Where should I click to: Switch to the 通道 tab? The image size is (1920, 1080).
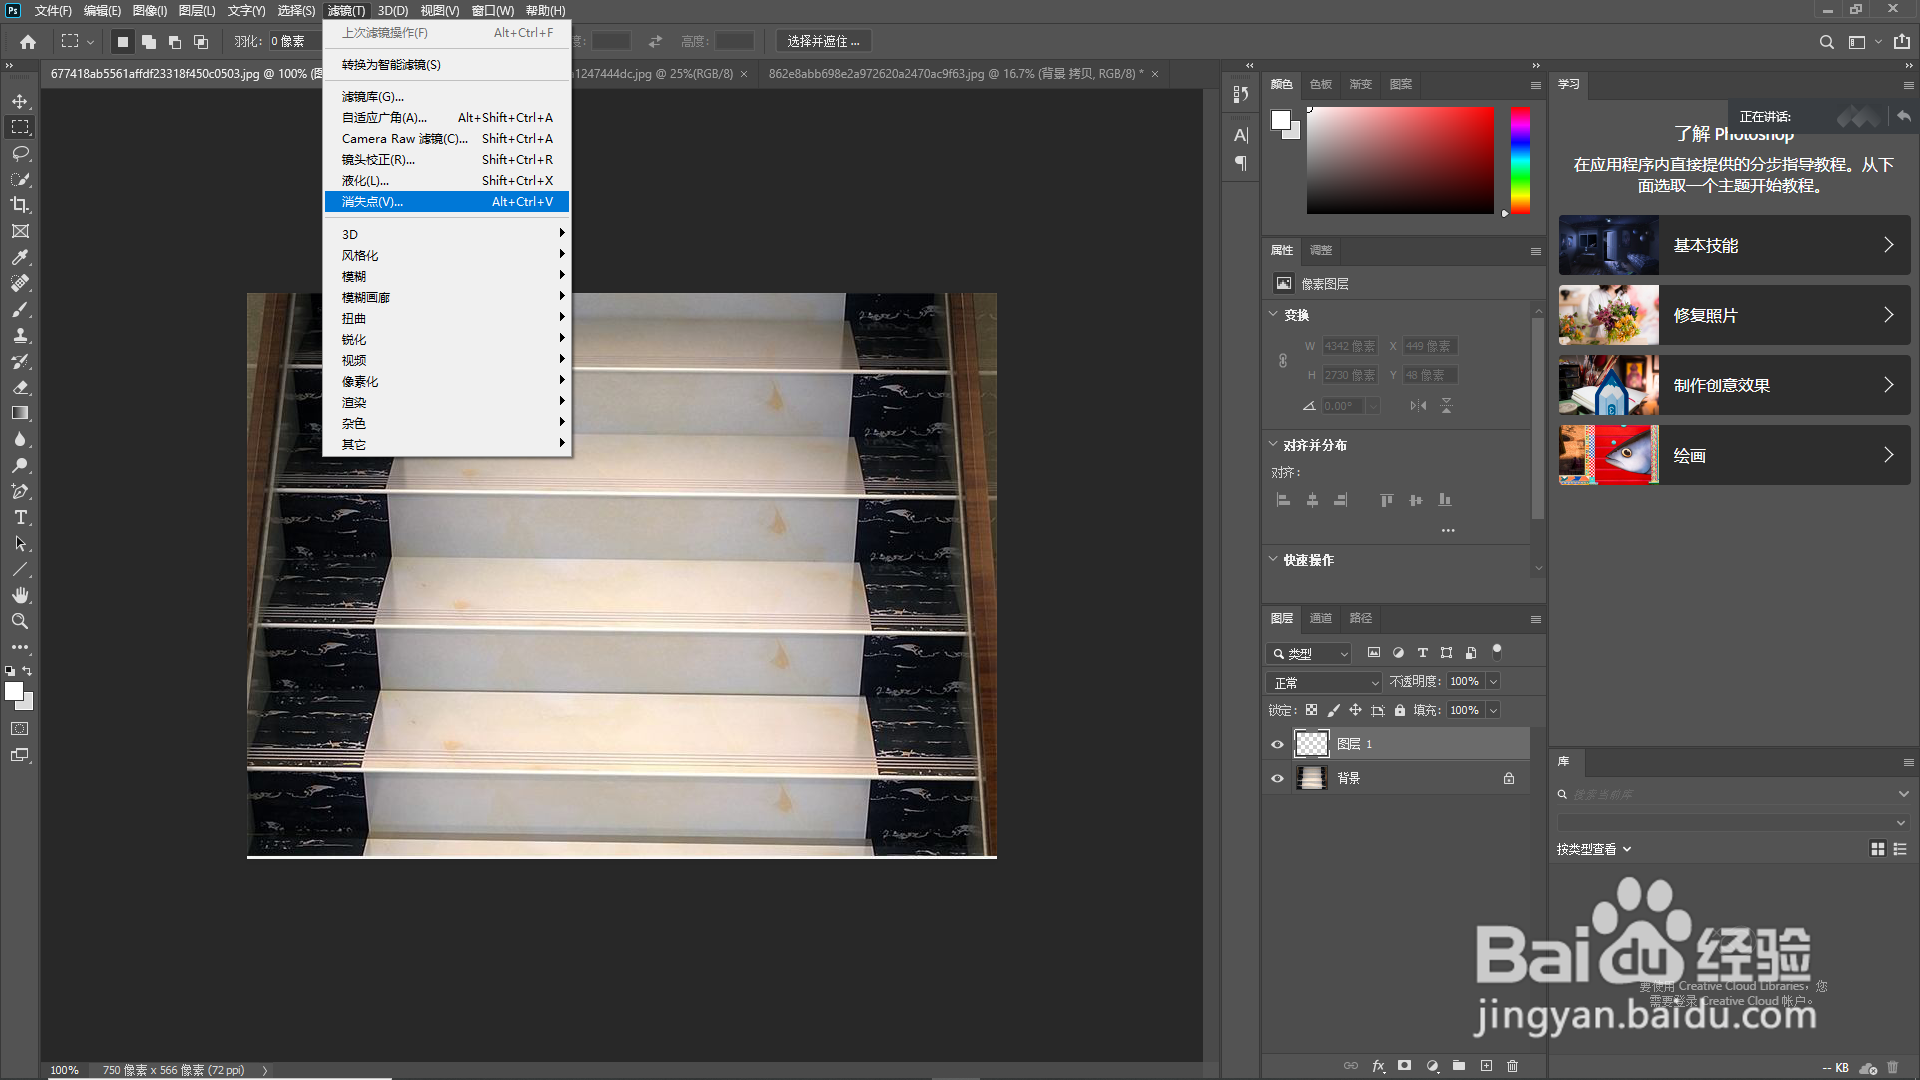click(1320, 618)
